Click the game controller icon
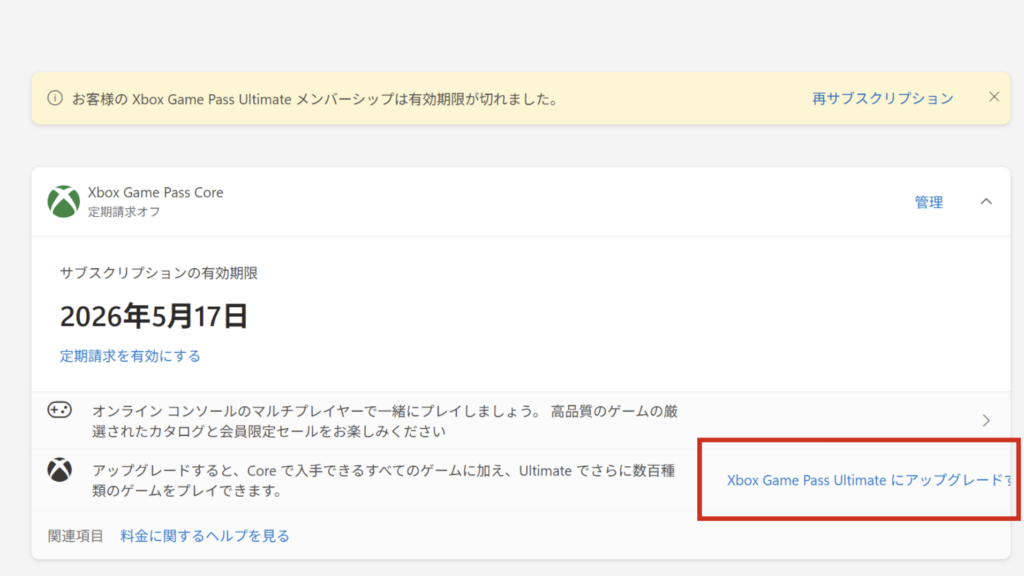 (x=59, y=410)
